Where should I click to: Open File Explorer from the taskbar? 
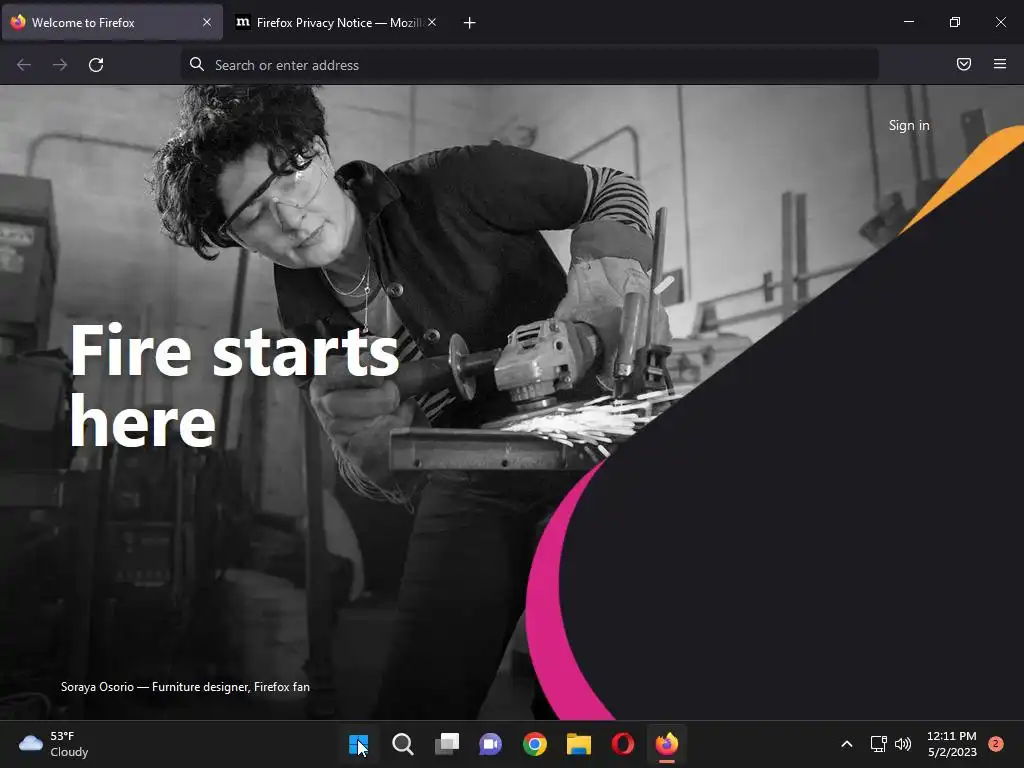coord(579,744)
